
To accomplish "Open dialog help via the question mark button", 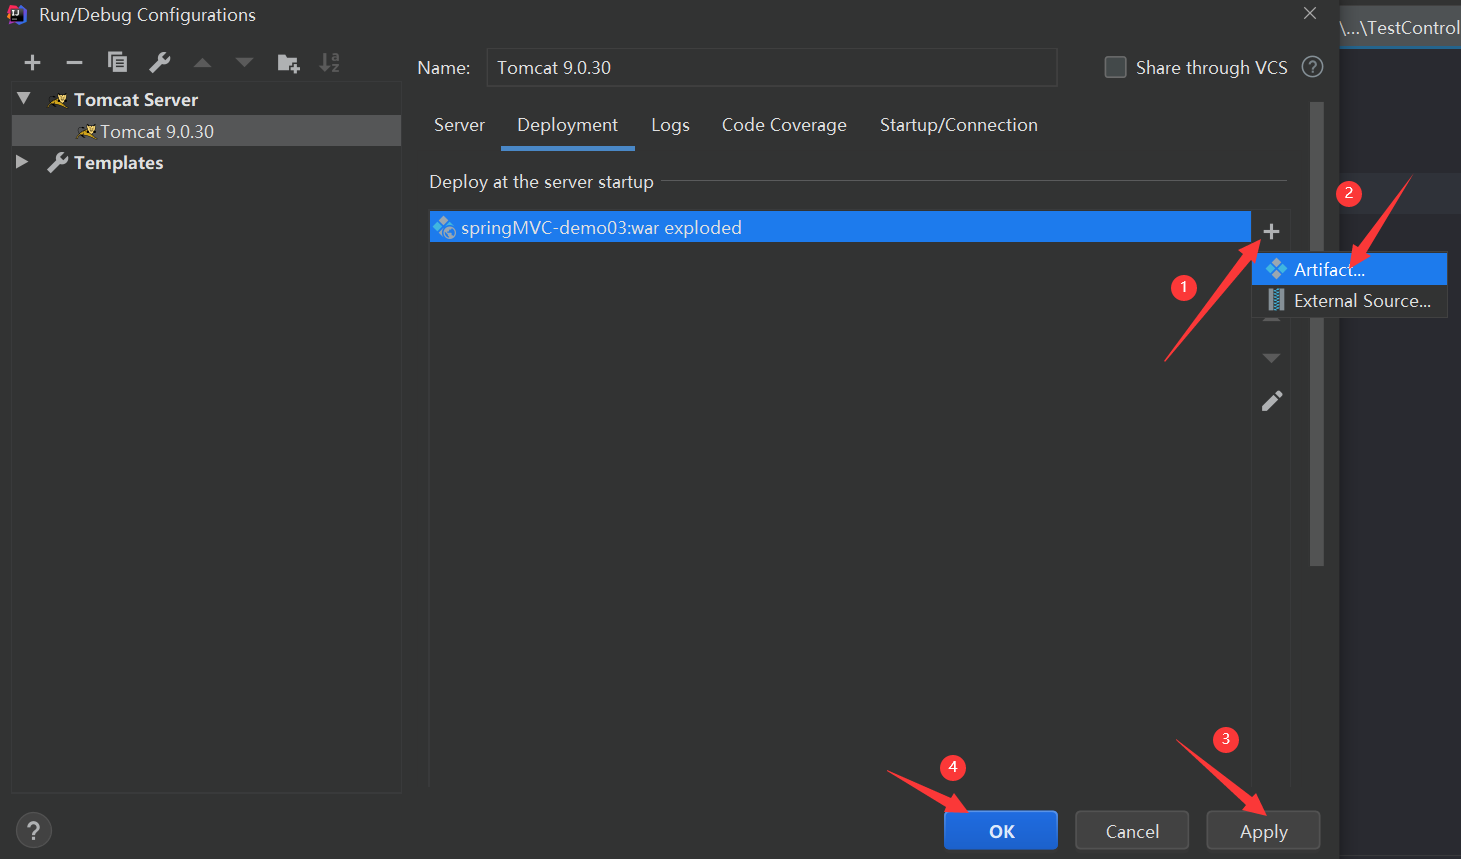I will click(x=33, y=830).
